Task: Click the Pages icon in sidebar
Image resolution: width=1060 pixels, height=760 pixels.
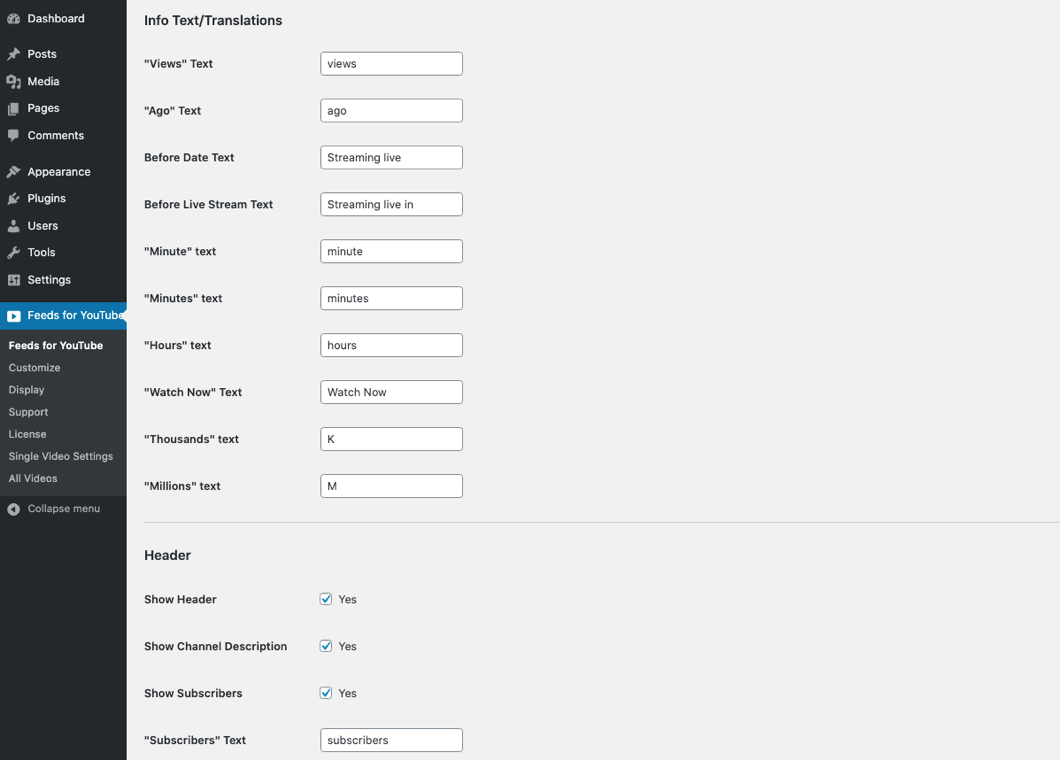Action: 14,109
